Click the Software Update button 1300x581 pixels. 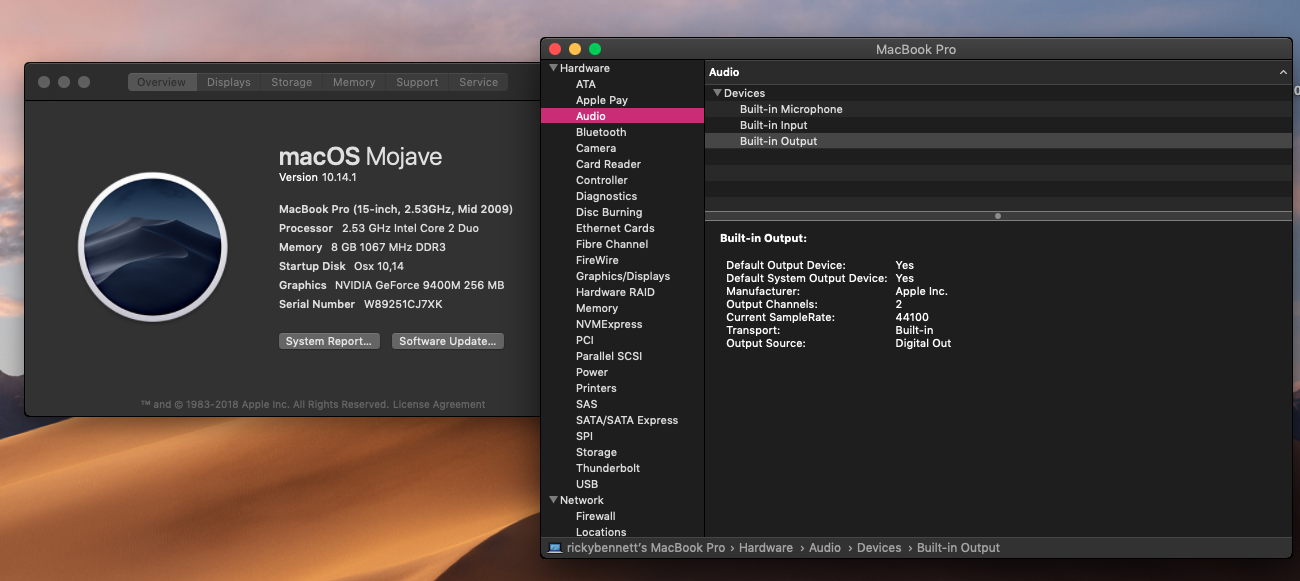point(447,341)
